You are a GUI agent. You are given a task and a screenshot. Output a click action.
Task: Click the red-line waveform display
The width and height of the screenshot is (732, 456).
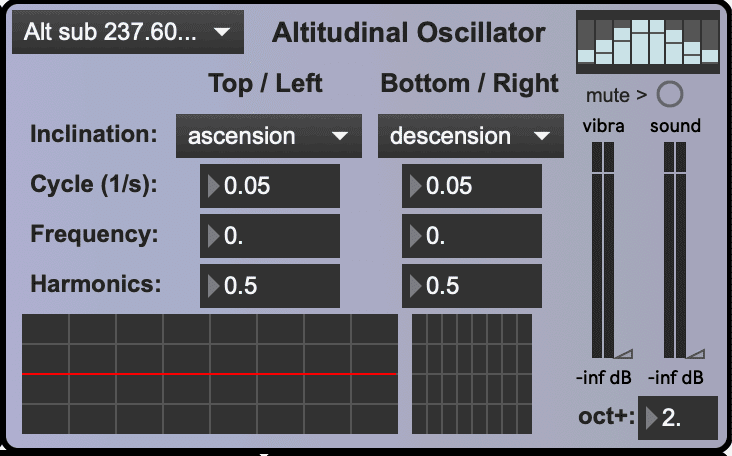point(210,374)
